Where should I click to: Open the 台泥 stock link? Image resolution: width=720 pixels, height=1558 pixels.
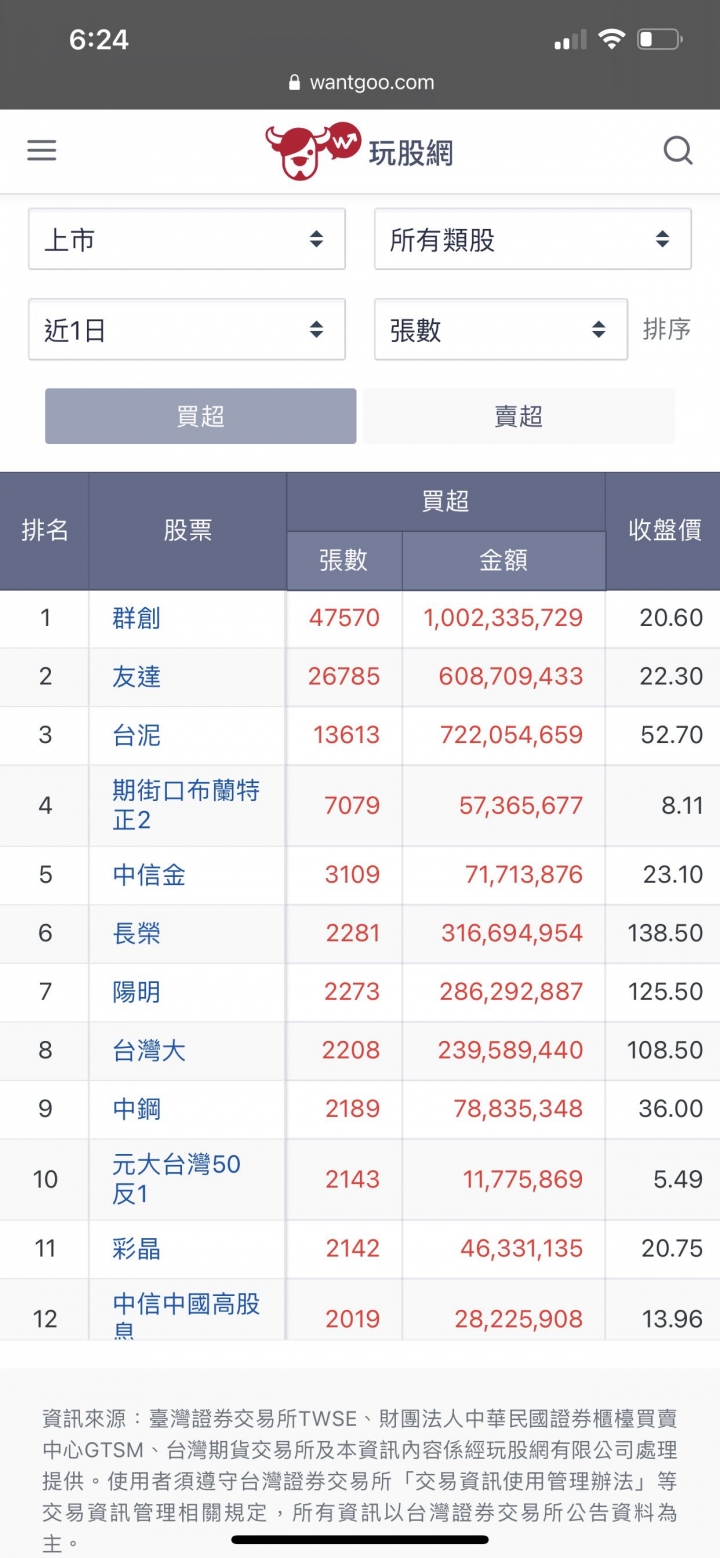pos(136,736)
